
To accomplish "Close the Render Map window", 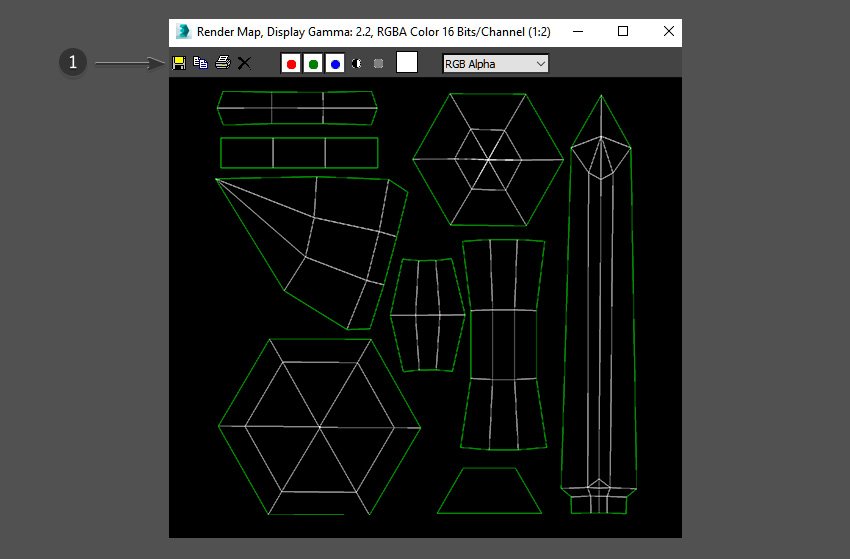I will click(x=669, y=32).
